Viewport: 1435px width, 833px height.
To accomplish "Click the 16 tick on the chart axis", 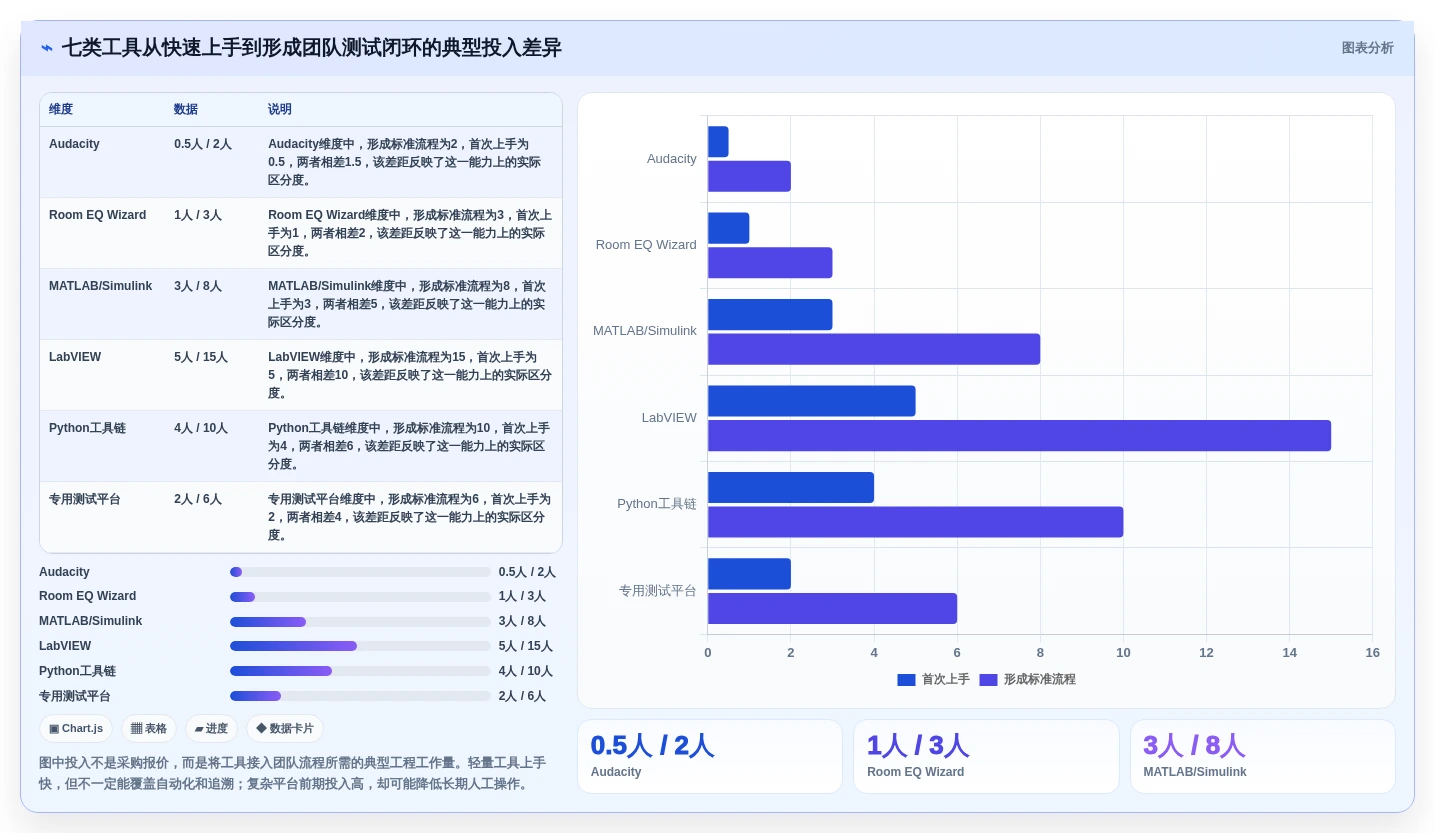I will 1372,653.
